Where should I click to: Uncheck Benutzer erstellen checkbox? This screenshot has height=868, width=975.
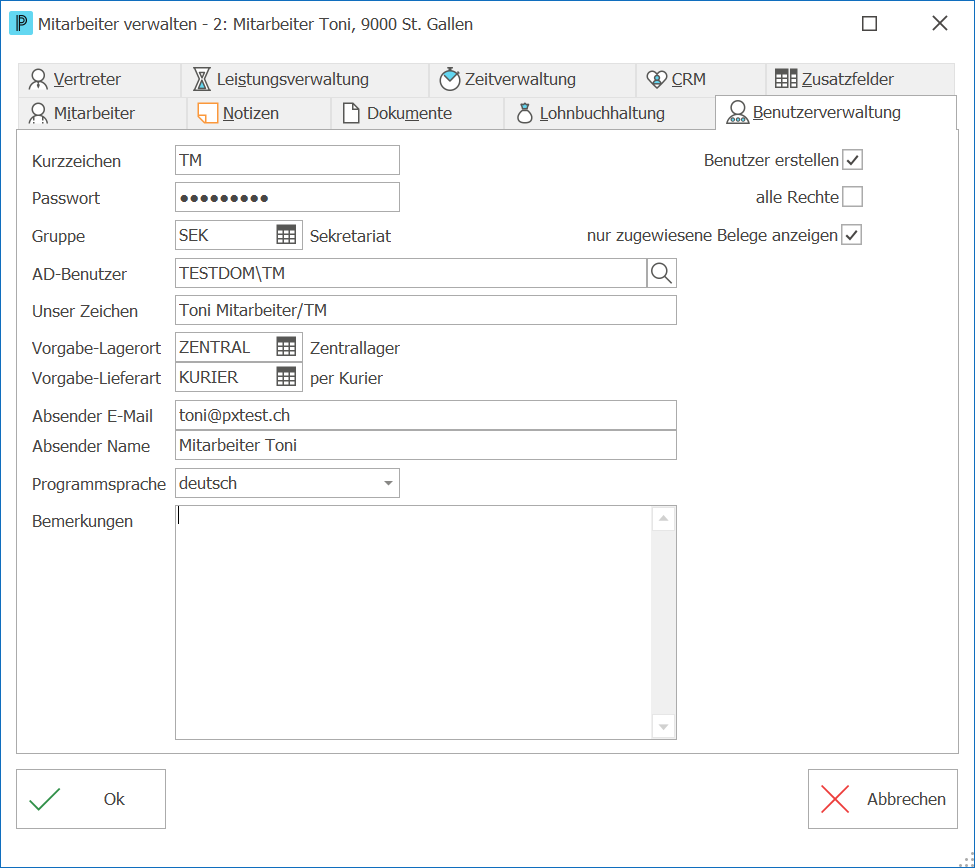[x=852, y=160]
